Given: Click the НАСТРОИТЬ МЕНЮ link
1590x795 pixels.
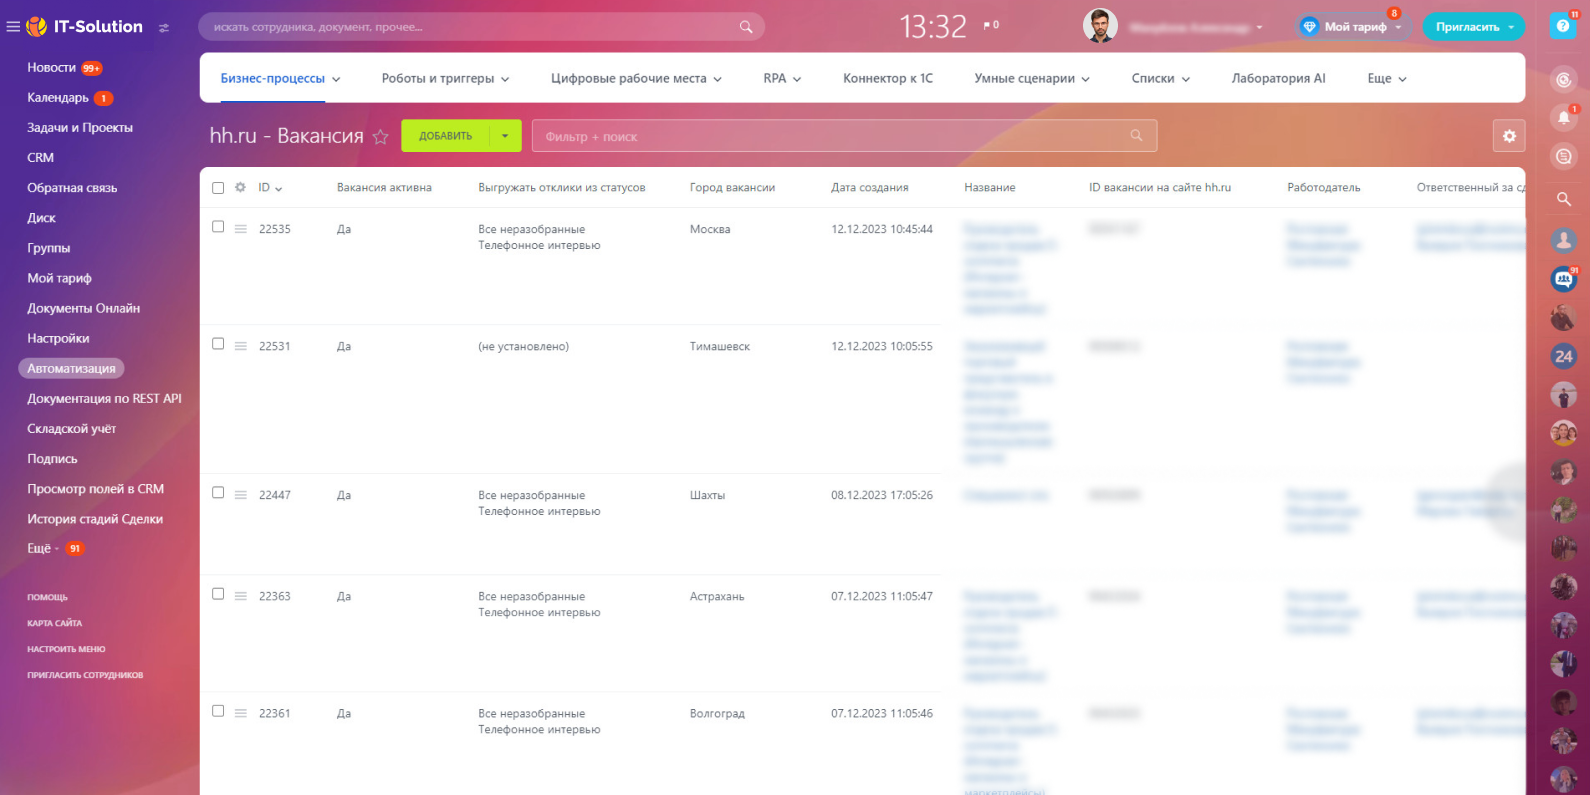Looking at the screenshot, I should tap(66, 649).
